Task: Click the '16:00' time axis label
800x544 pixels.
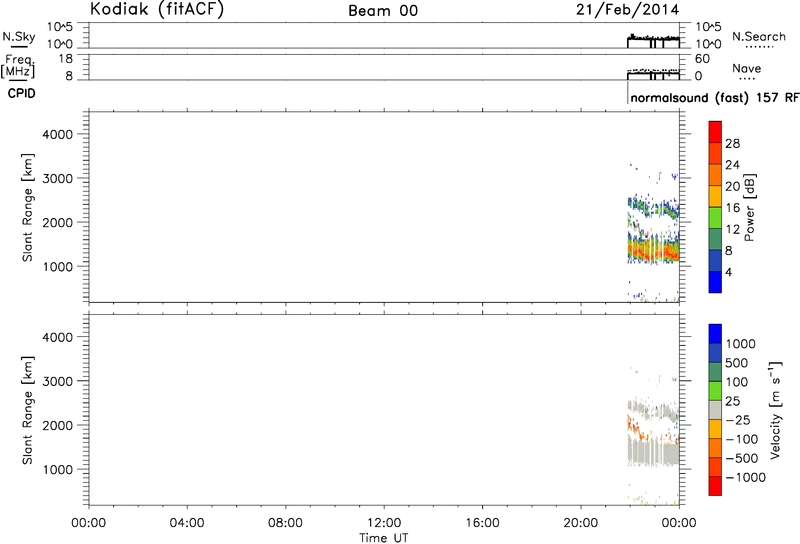Action: (x=483, y=523)
